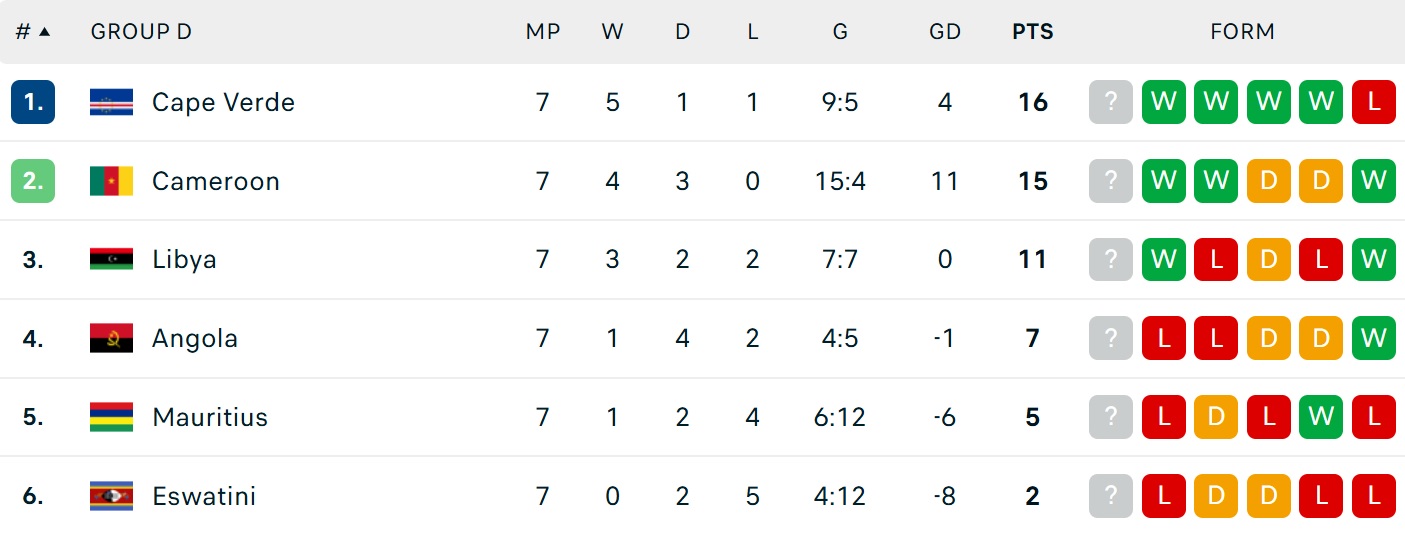Click Mauritius's green win form badge
1405x534 pixels.
pyautogui.click(x=1321, y=417)
